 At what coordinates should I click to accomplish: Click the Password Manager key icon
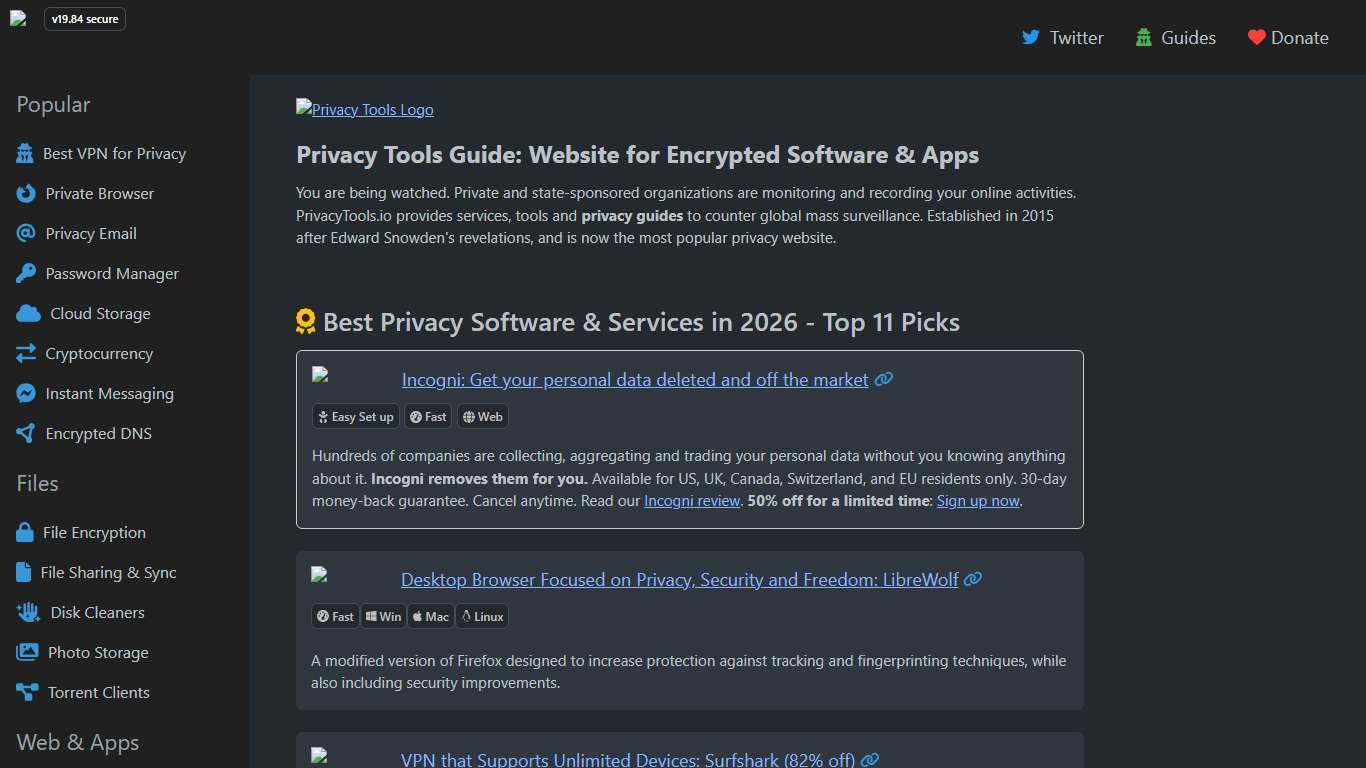click(x=26, y=273)
